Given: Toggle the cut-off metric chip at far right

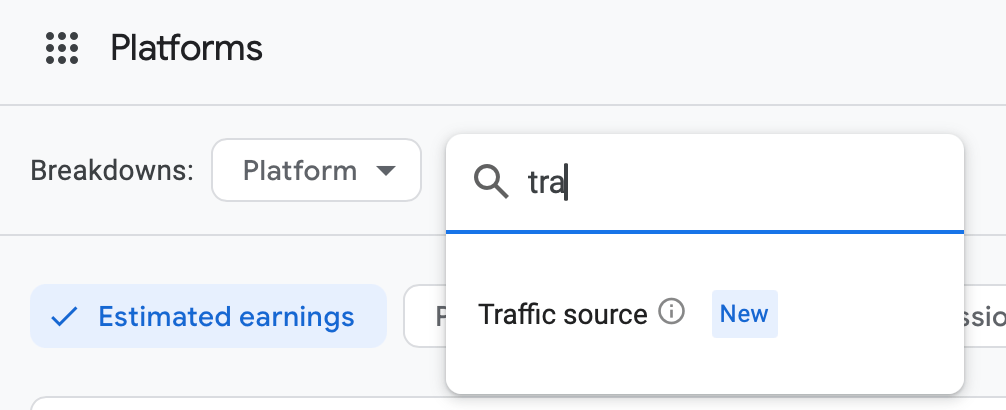Looking at the screenshot, I should click(x=985, y=317).
